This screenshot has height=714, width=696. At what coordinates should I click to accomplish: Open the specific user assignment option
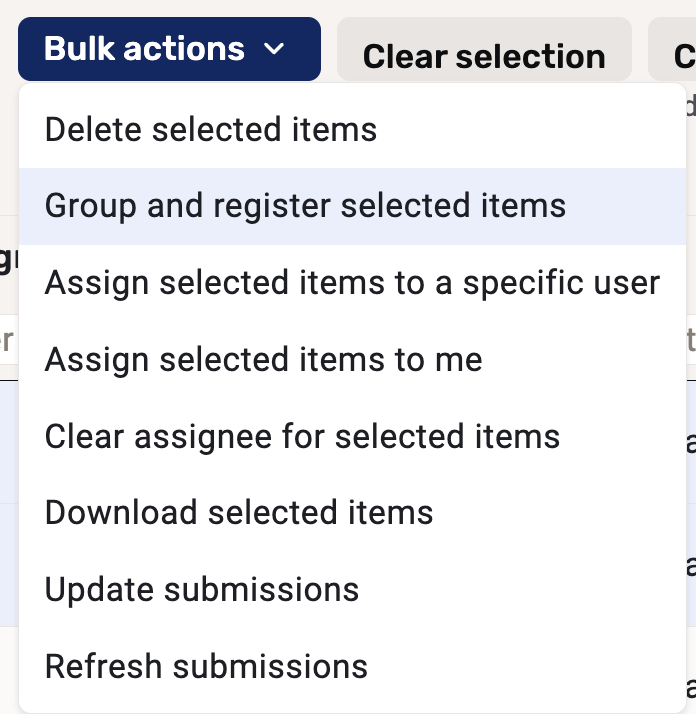pos(352,283)
